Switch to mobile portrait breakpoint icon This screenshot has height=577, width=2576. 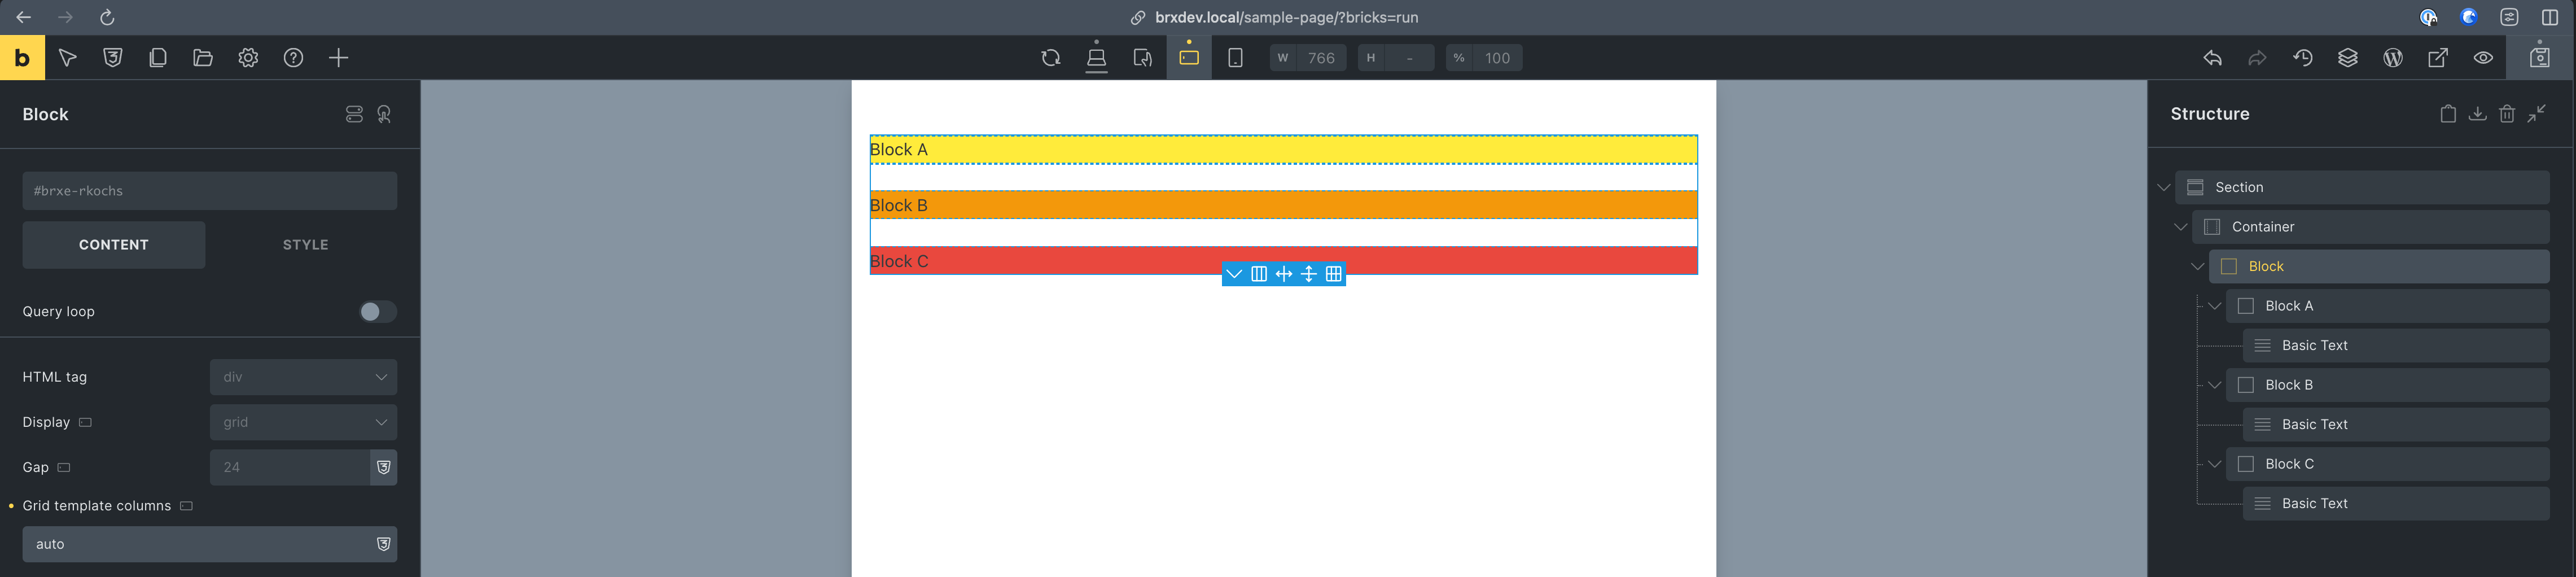point(1235,58)
